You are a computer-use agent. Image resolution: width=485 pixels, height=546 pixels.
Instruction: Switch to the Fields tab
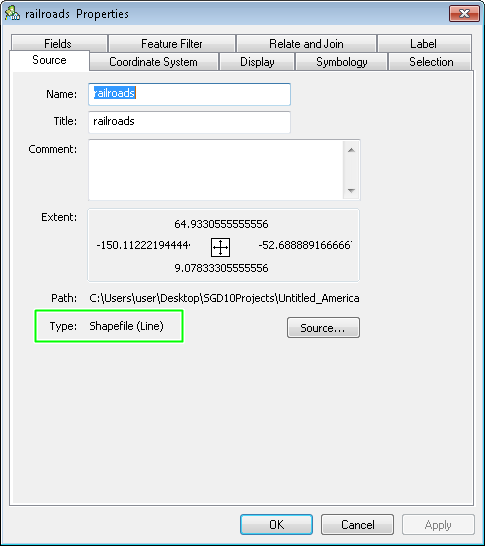pos(58,44)
